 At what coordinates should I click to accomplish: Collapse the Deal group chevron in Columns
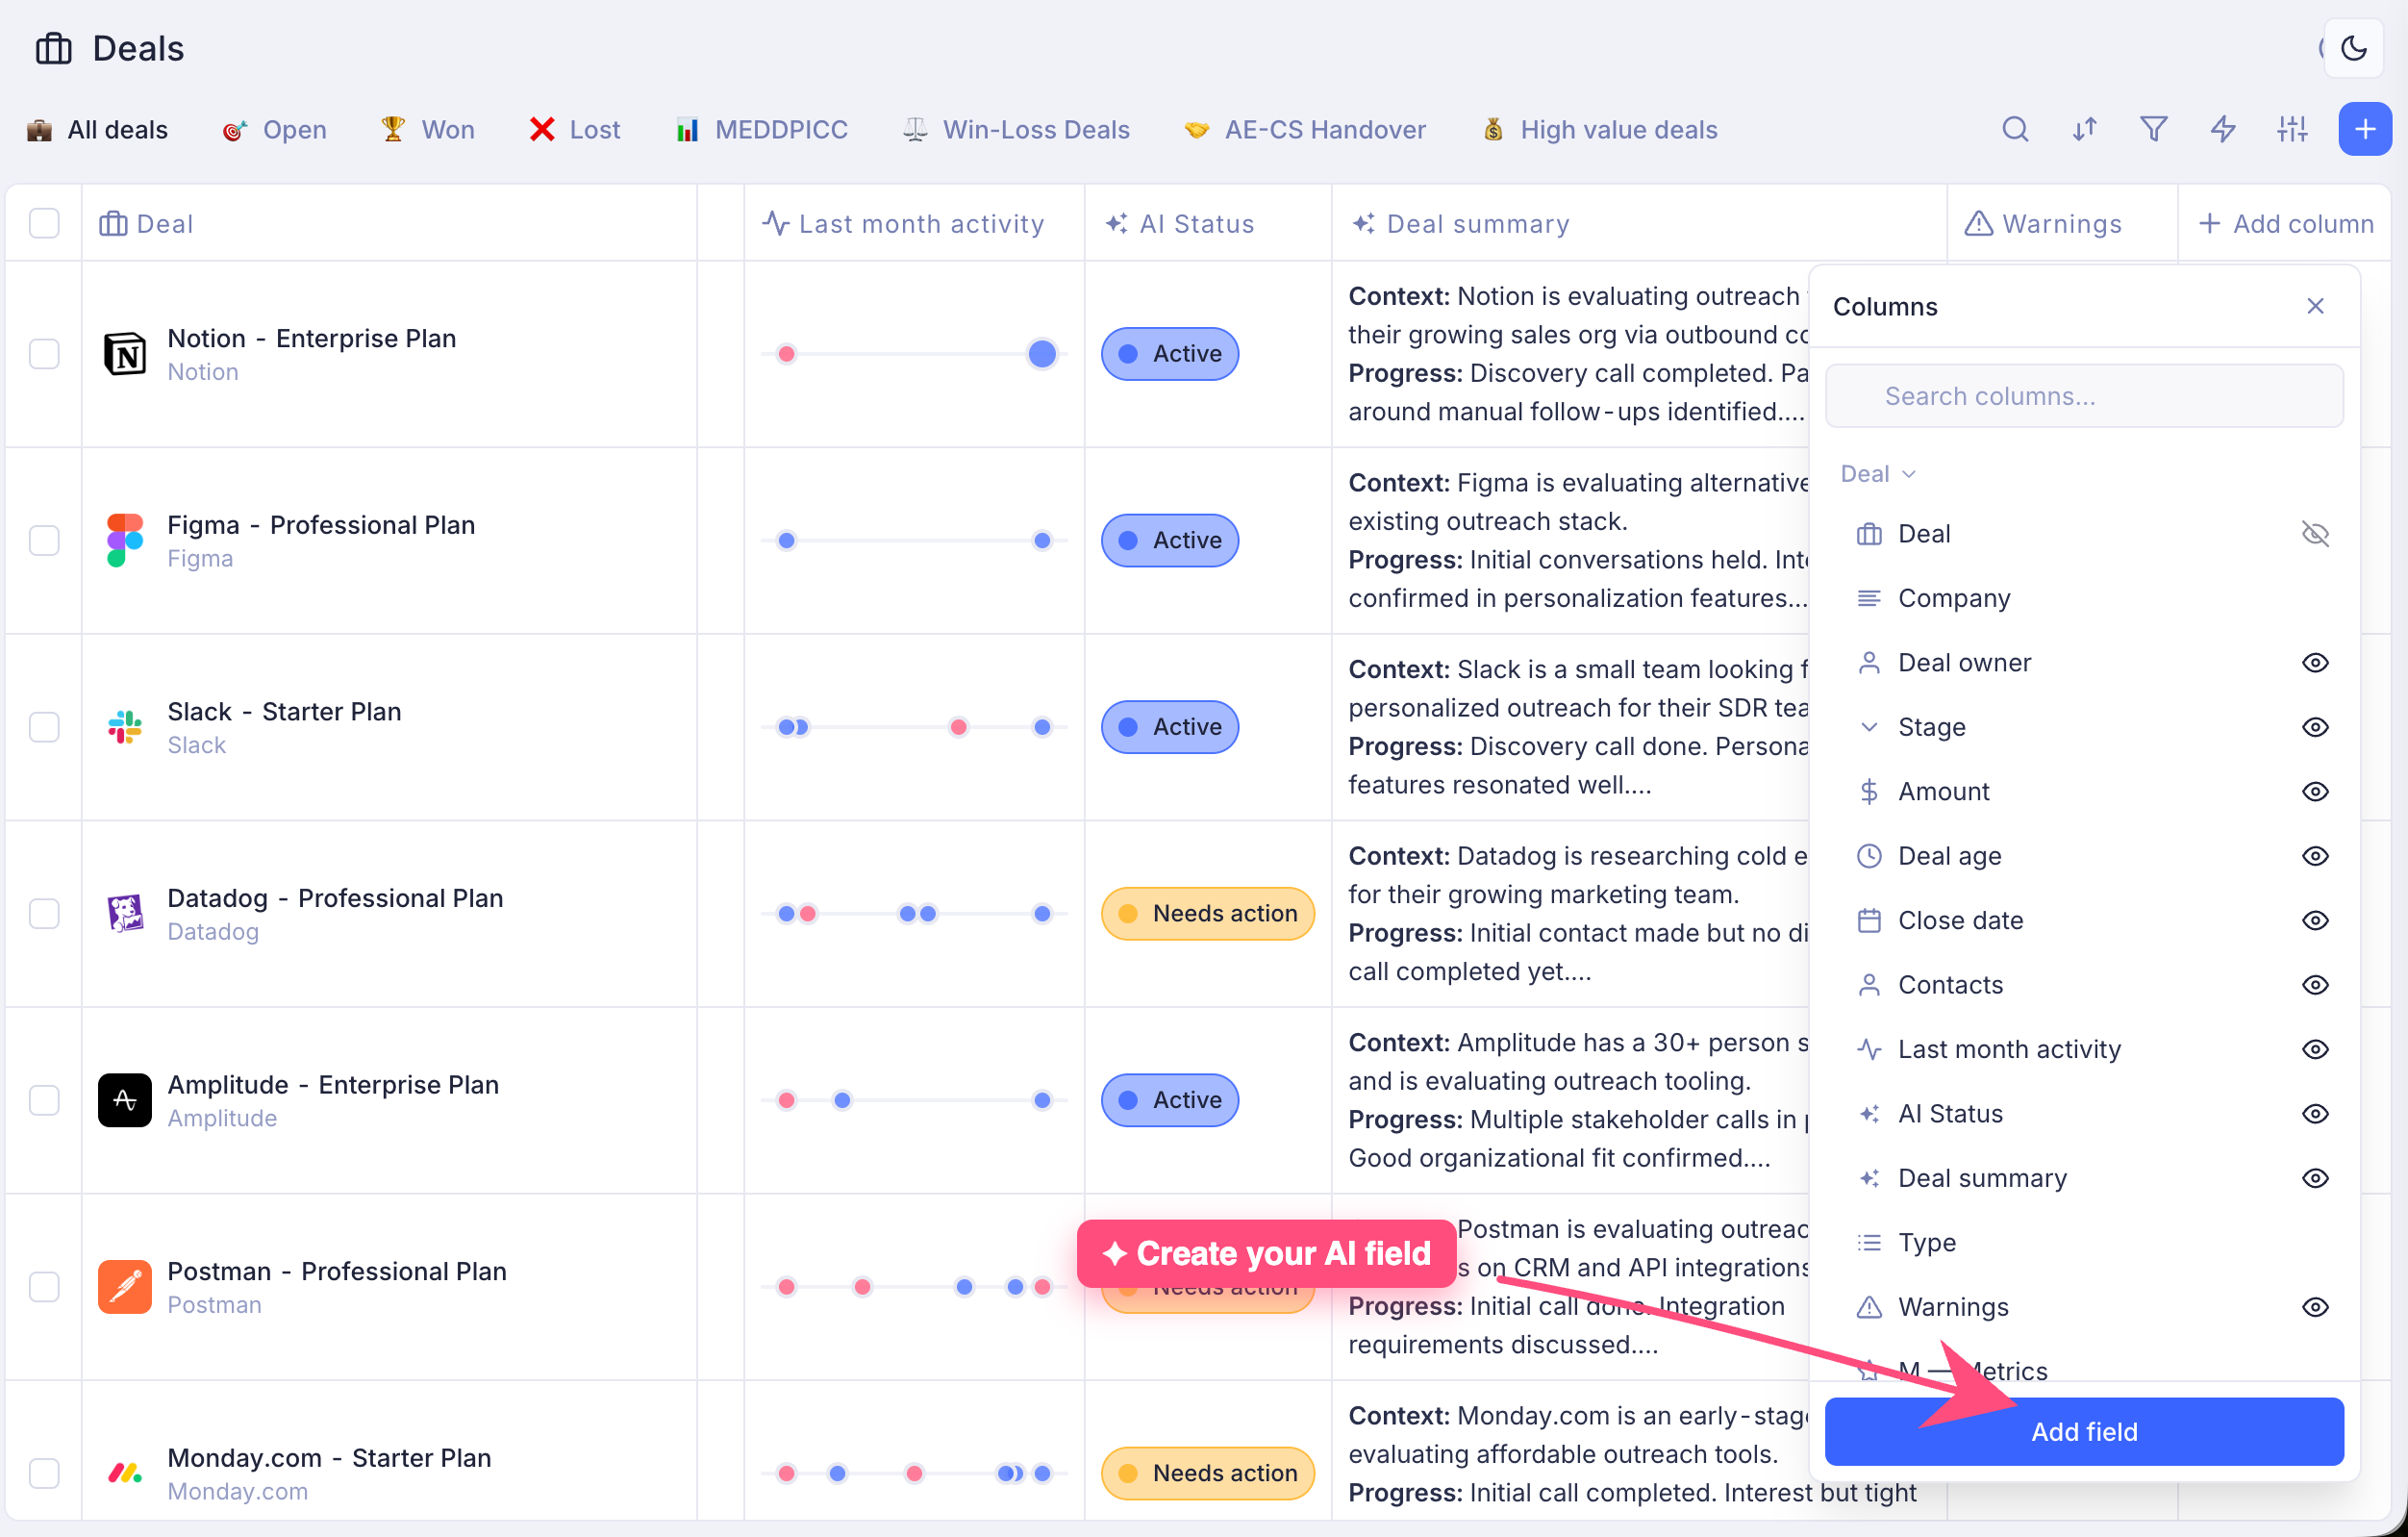(x=1908, y=474)
